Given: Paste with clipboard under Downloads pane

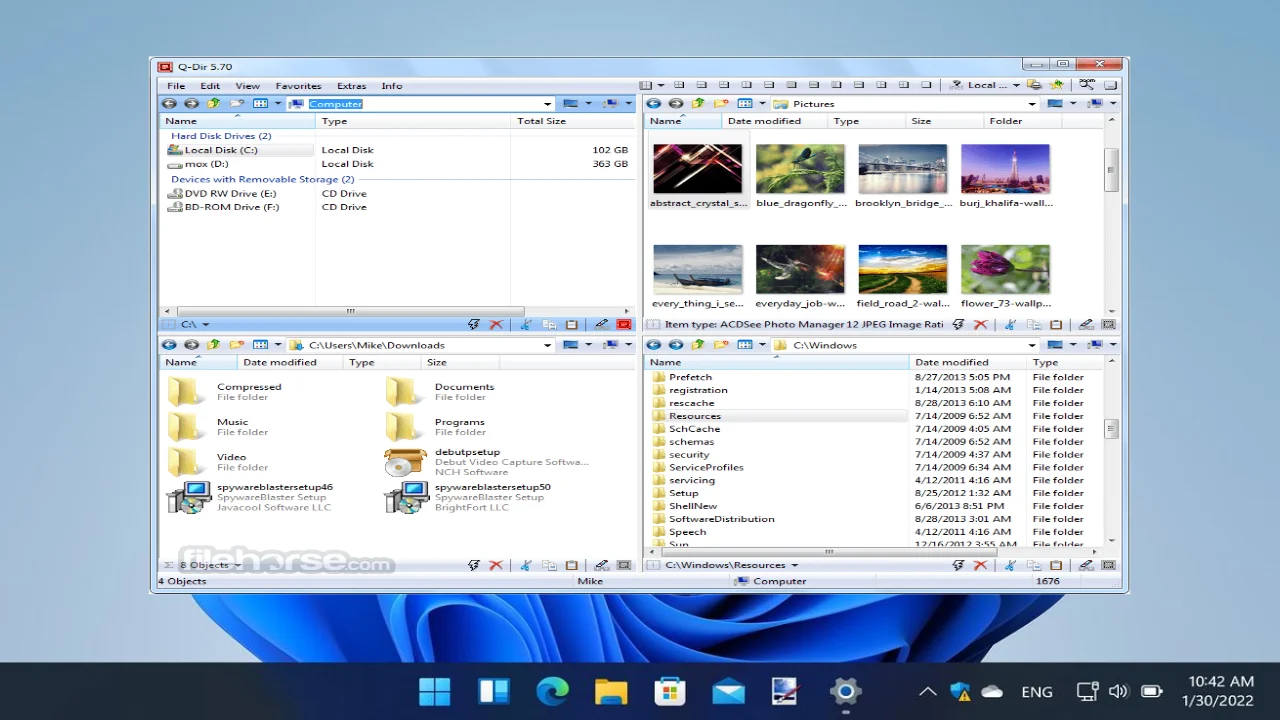Looking at the screenshot, I should 572,565.
